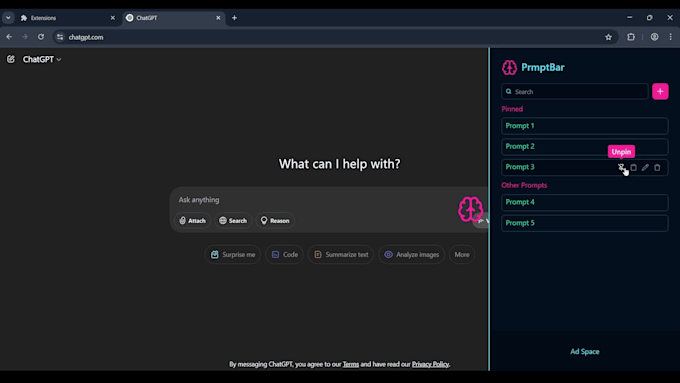The height and width of the screenshot is (383, 680).
Task: Open the tab search dropdown arrow
Action: (8, 18)
